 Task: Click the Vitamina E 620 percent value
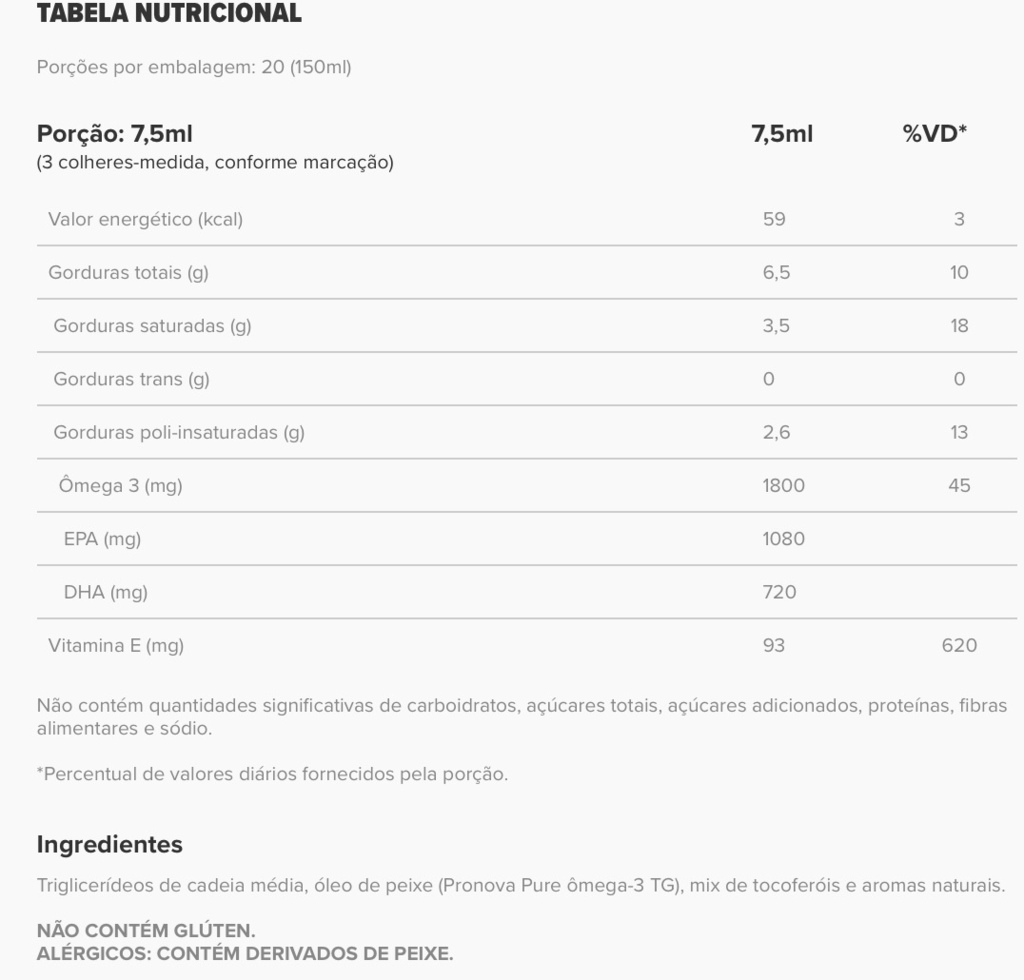(959, 646)
